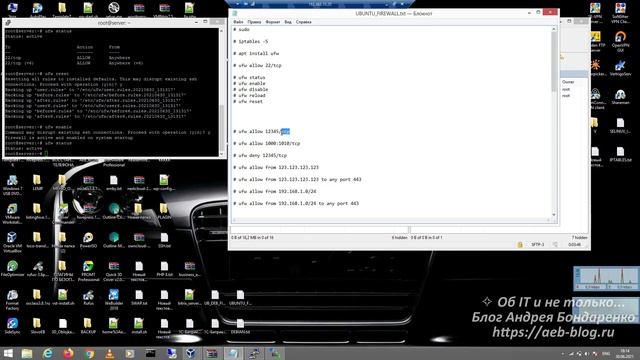Select the FileOptimizer desktop icon

12,269
